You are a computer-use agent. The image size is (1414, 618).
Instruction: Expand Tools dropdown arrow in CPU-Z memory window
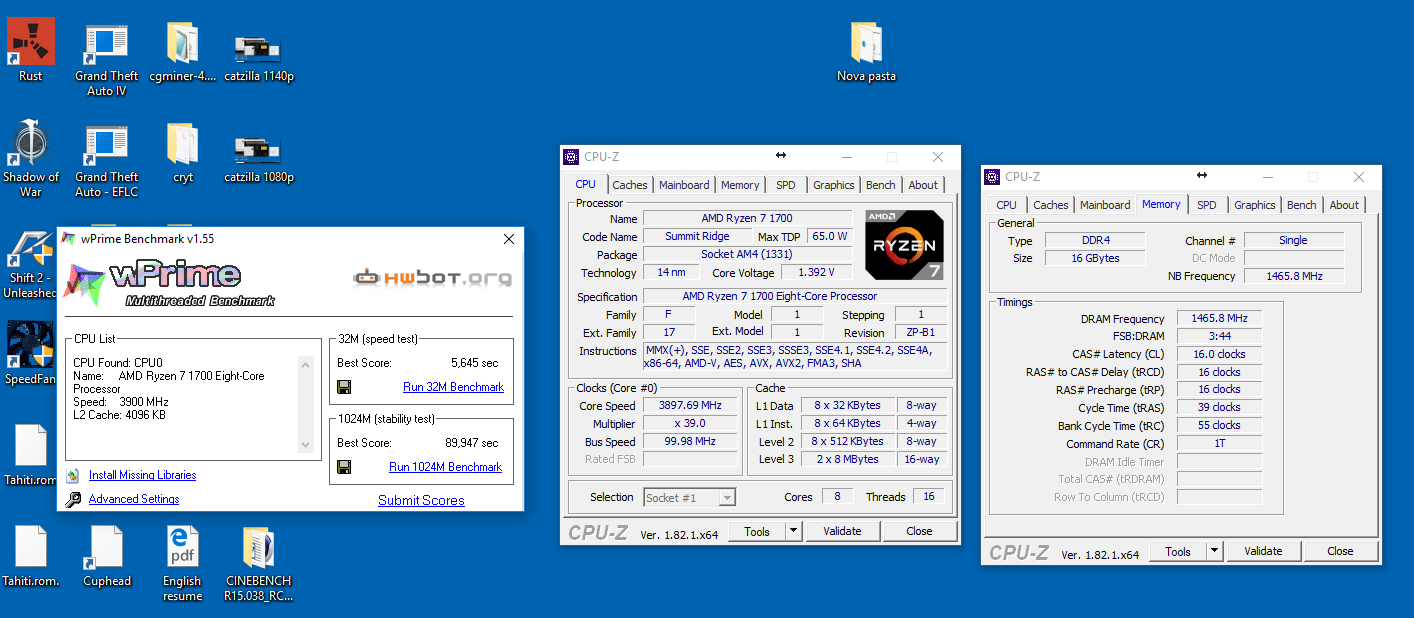click(1214, 551)
